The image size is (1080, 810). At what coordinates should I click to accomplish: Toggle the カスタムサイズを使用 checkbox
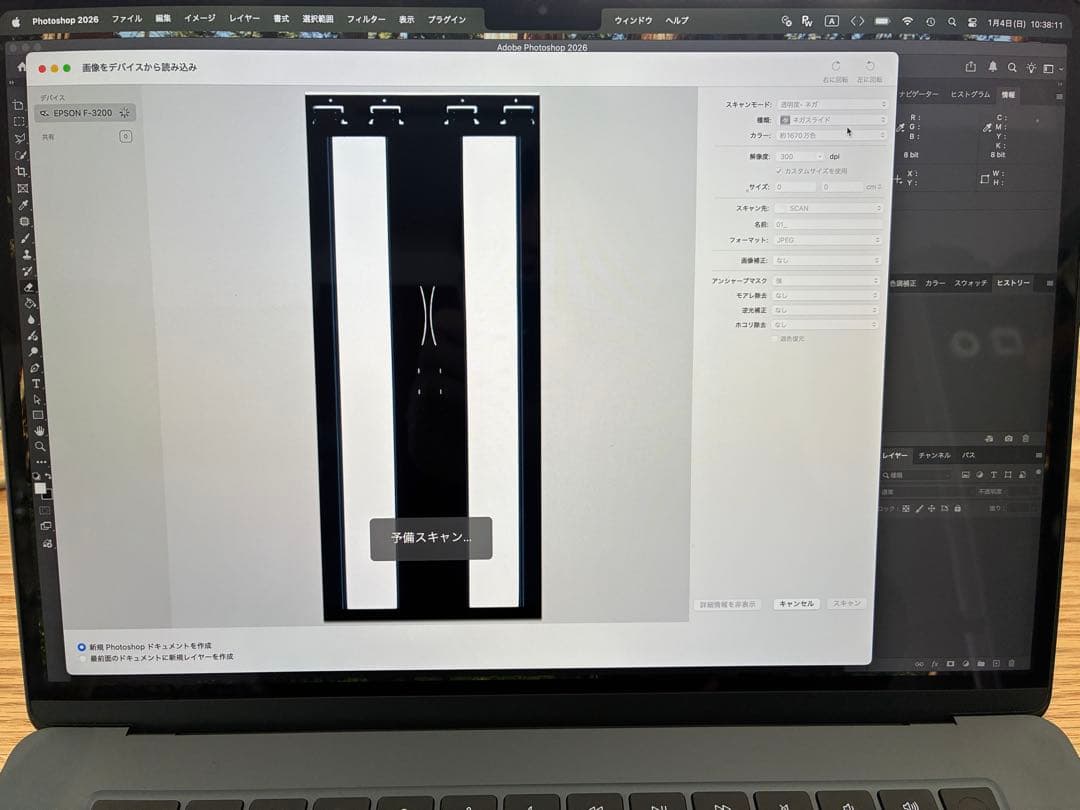click(x=780, y=171)
